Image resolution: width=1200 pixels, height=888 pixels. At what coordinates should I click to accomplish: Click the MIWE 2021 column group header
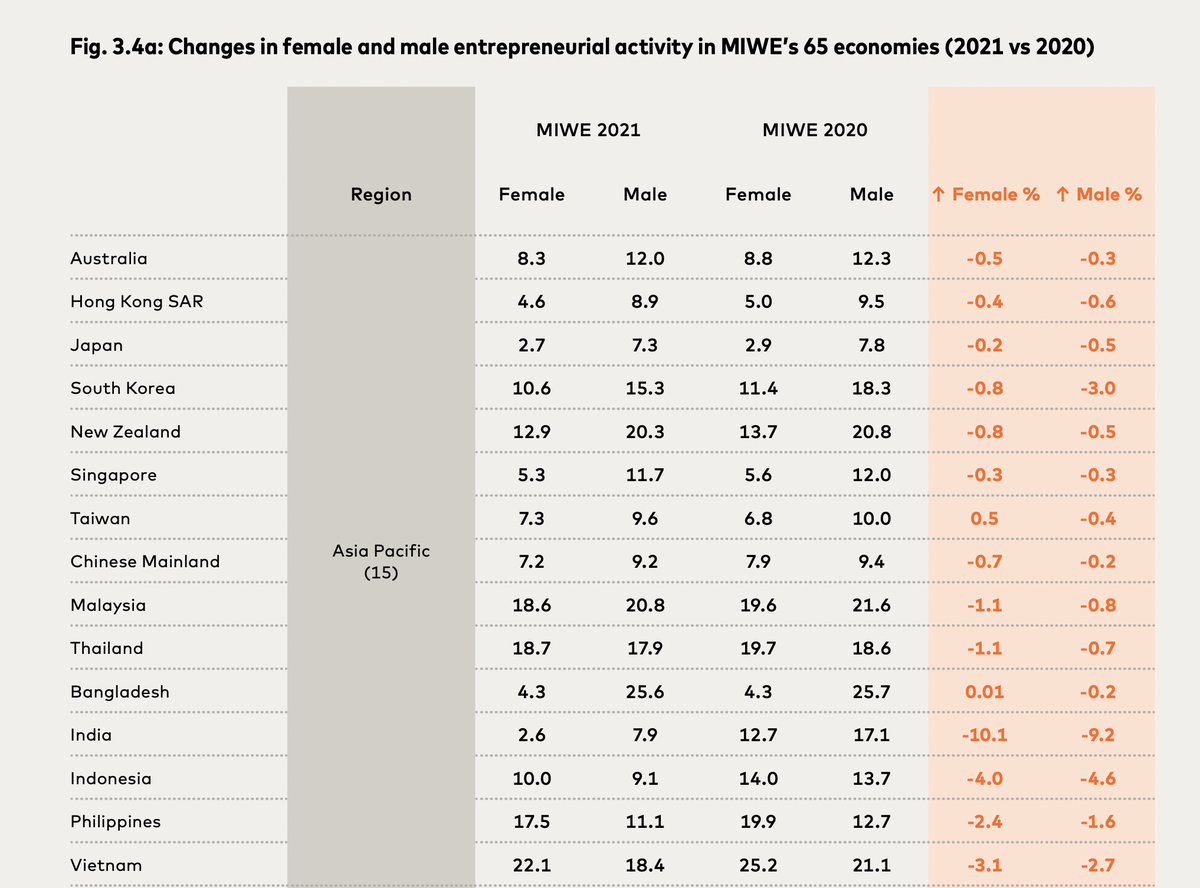[588, 130]
